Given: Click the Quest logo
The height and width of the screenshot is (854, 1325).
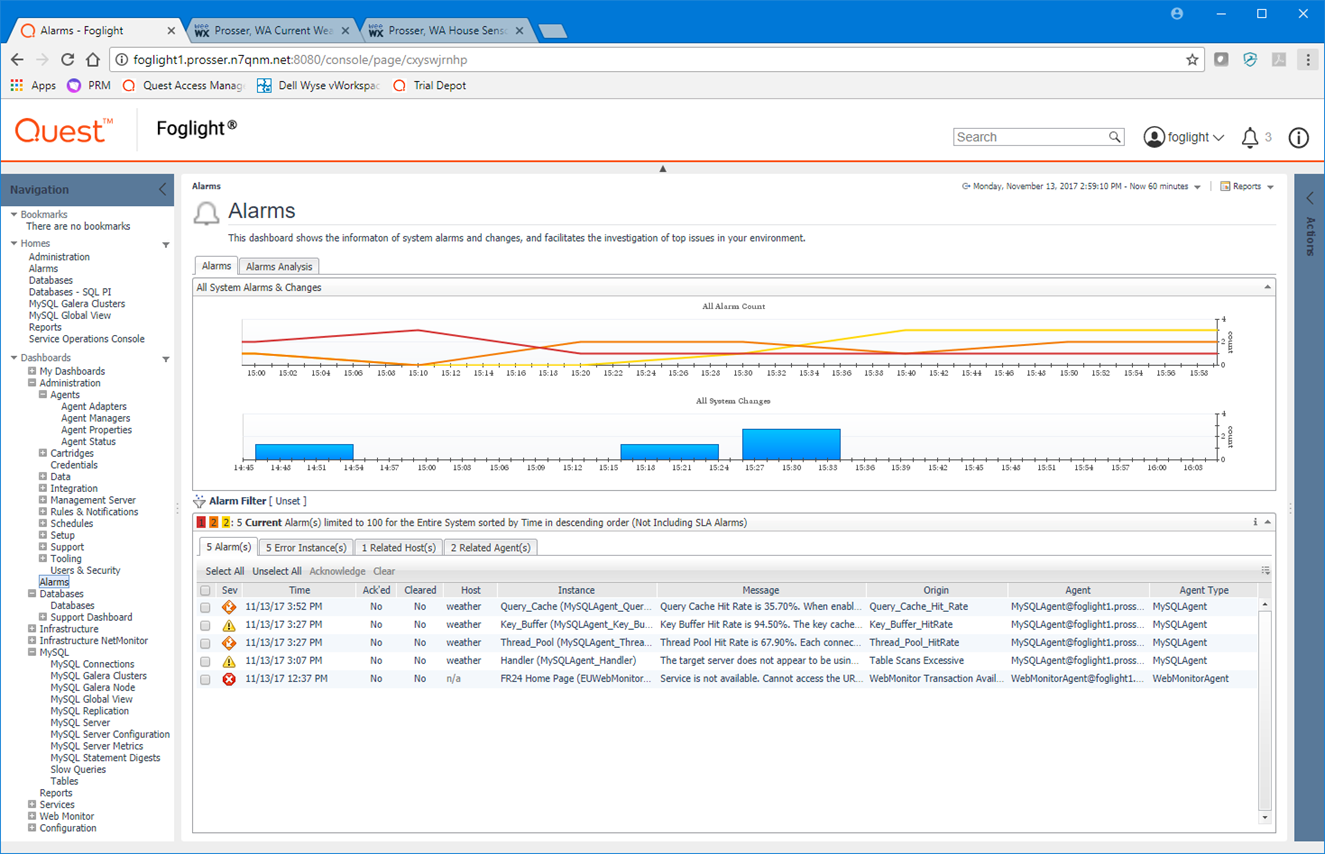Looking at the screenshot, I should pos(64,131).
